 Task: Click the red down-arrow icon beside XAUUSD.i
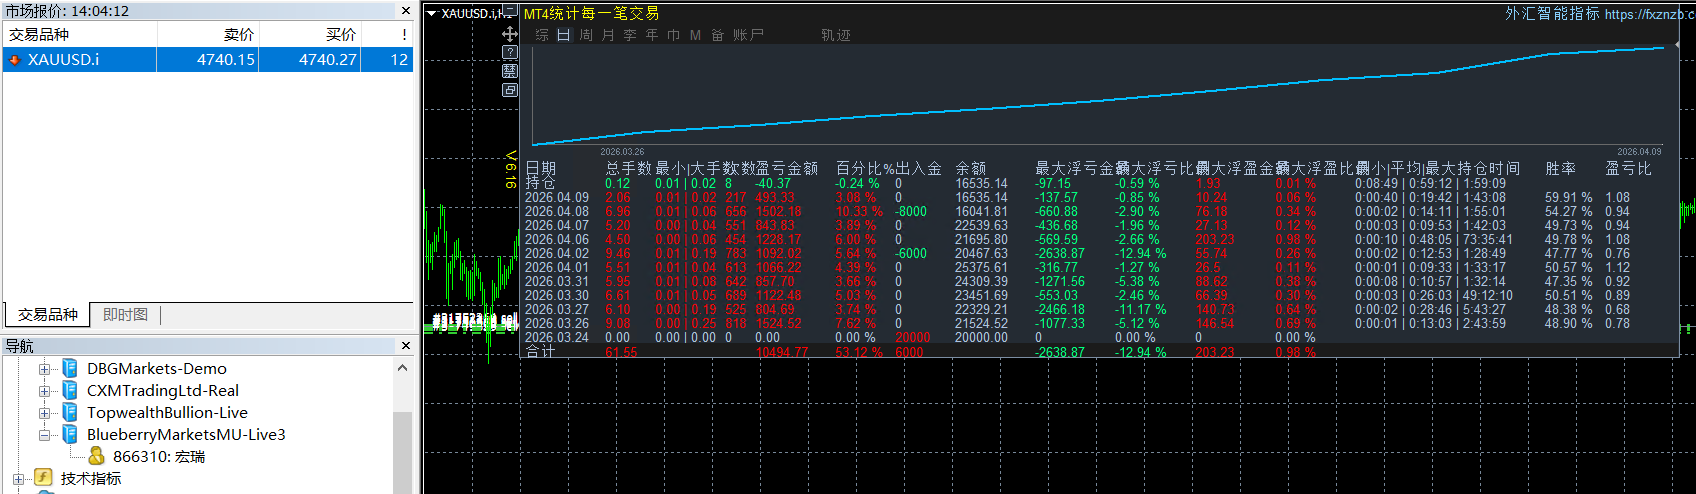tap(14, 60)
